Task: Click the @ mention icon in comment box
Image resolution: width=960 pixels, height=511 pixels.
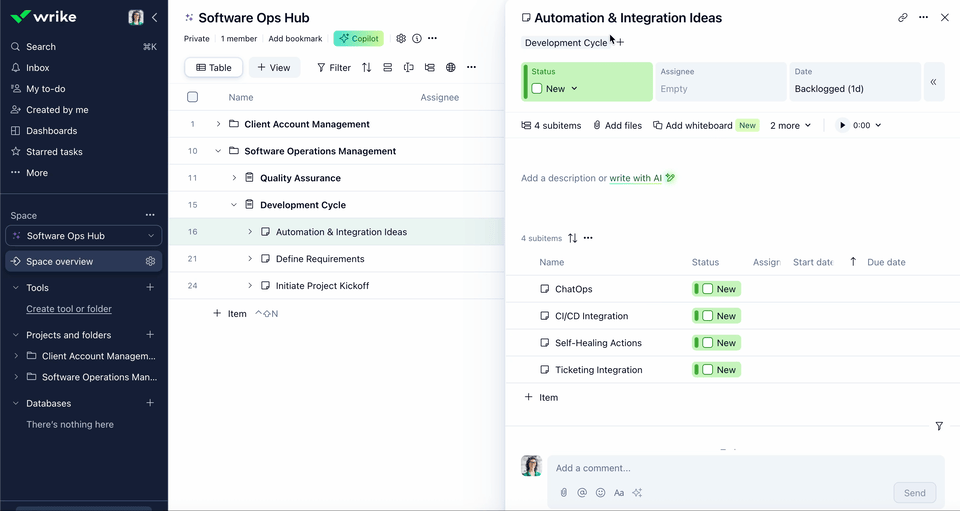Action: click(x=582, y=493)
